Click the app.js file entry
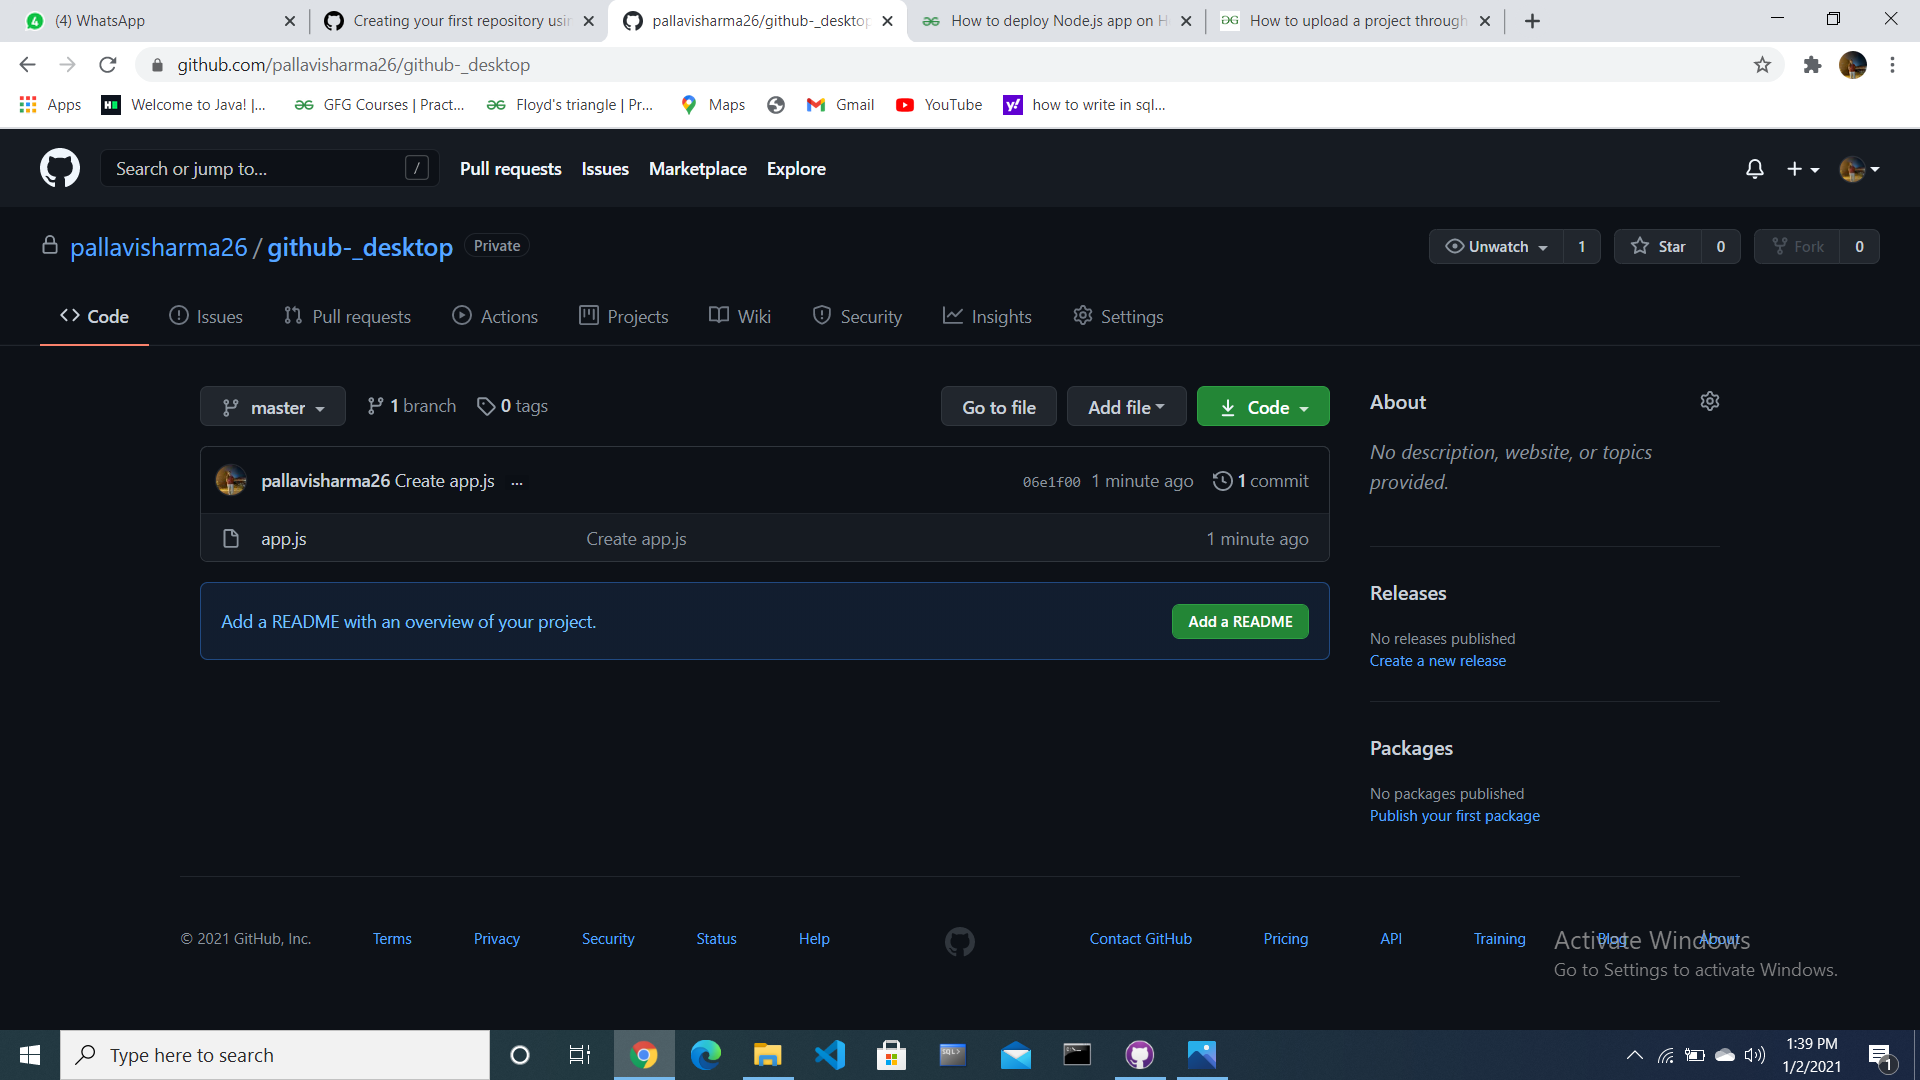Image resolution: width=1920 pixels, height=1080 pixels. pos(280,538)
